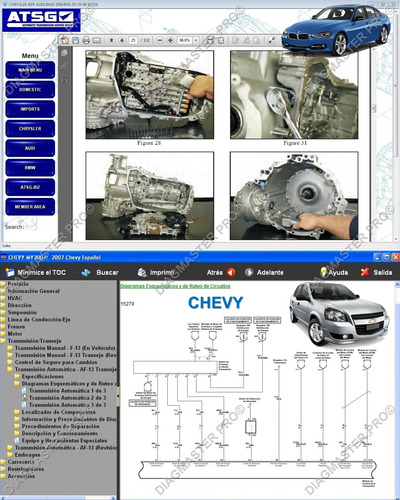
Task: Open the zoom percentage dropdown arrow
Action: 196,40
